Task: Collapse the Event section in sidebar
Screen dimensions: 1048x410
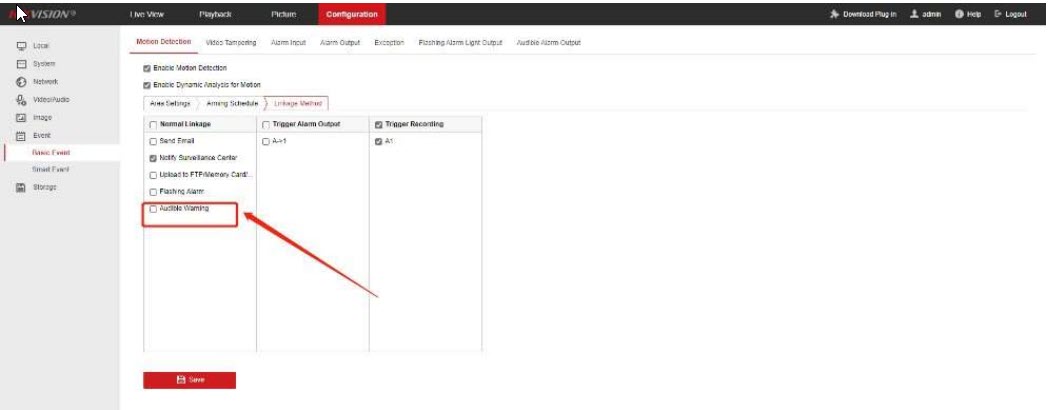Action: 41,135
